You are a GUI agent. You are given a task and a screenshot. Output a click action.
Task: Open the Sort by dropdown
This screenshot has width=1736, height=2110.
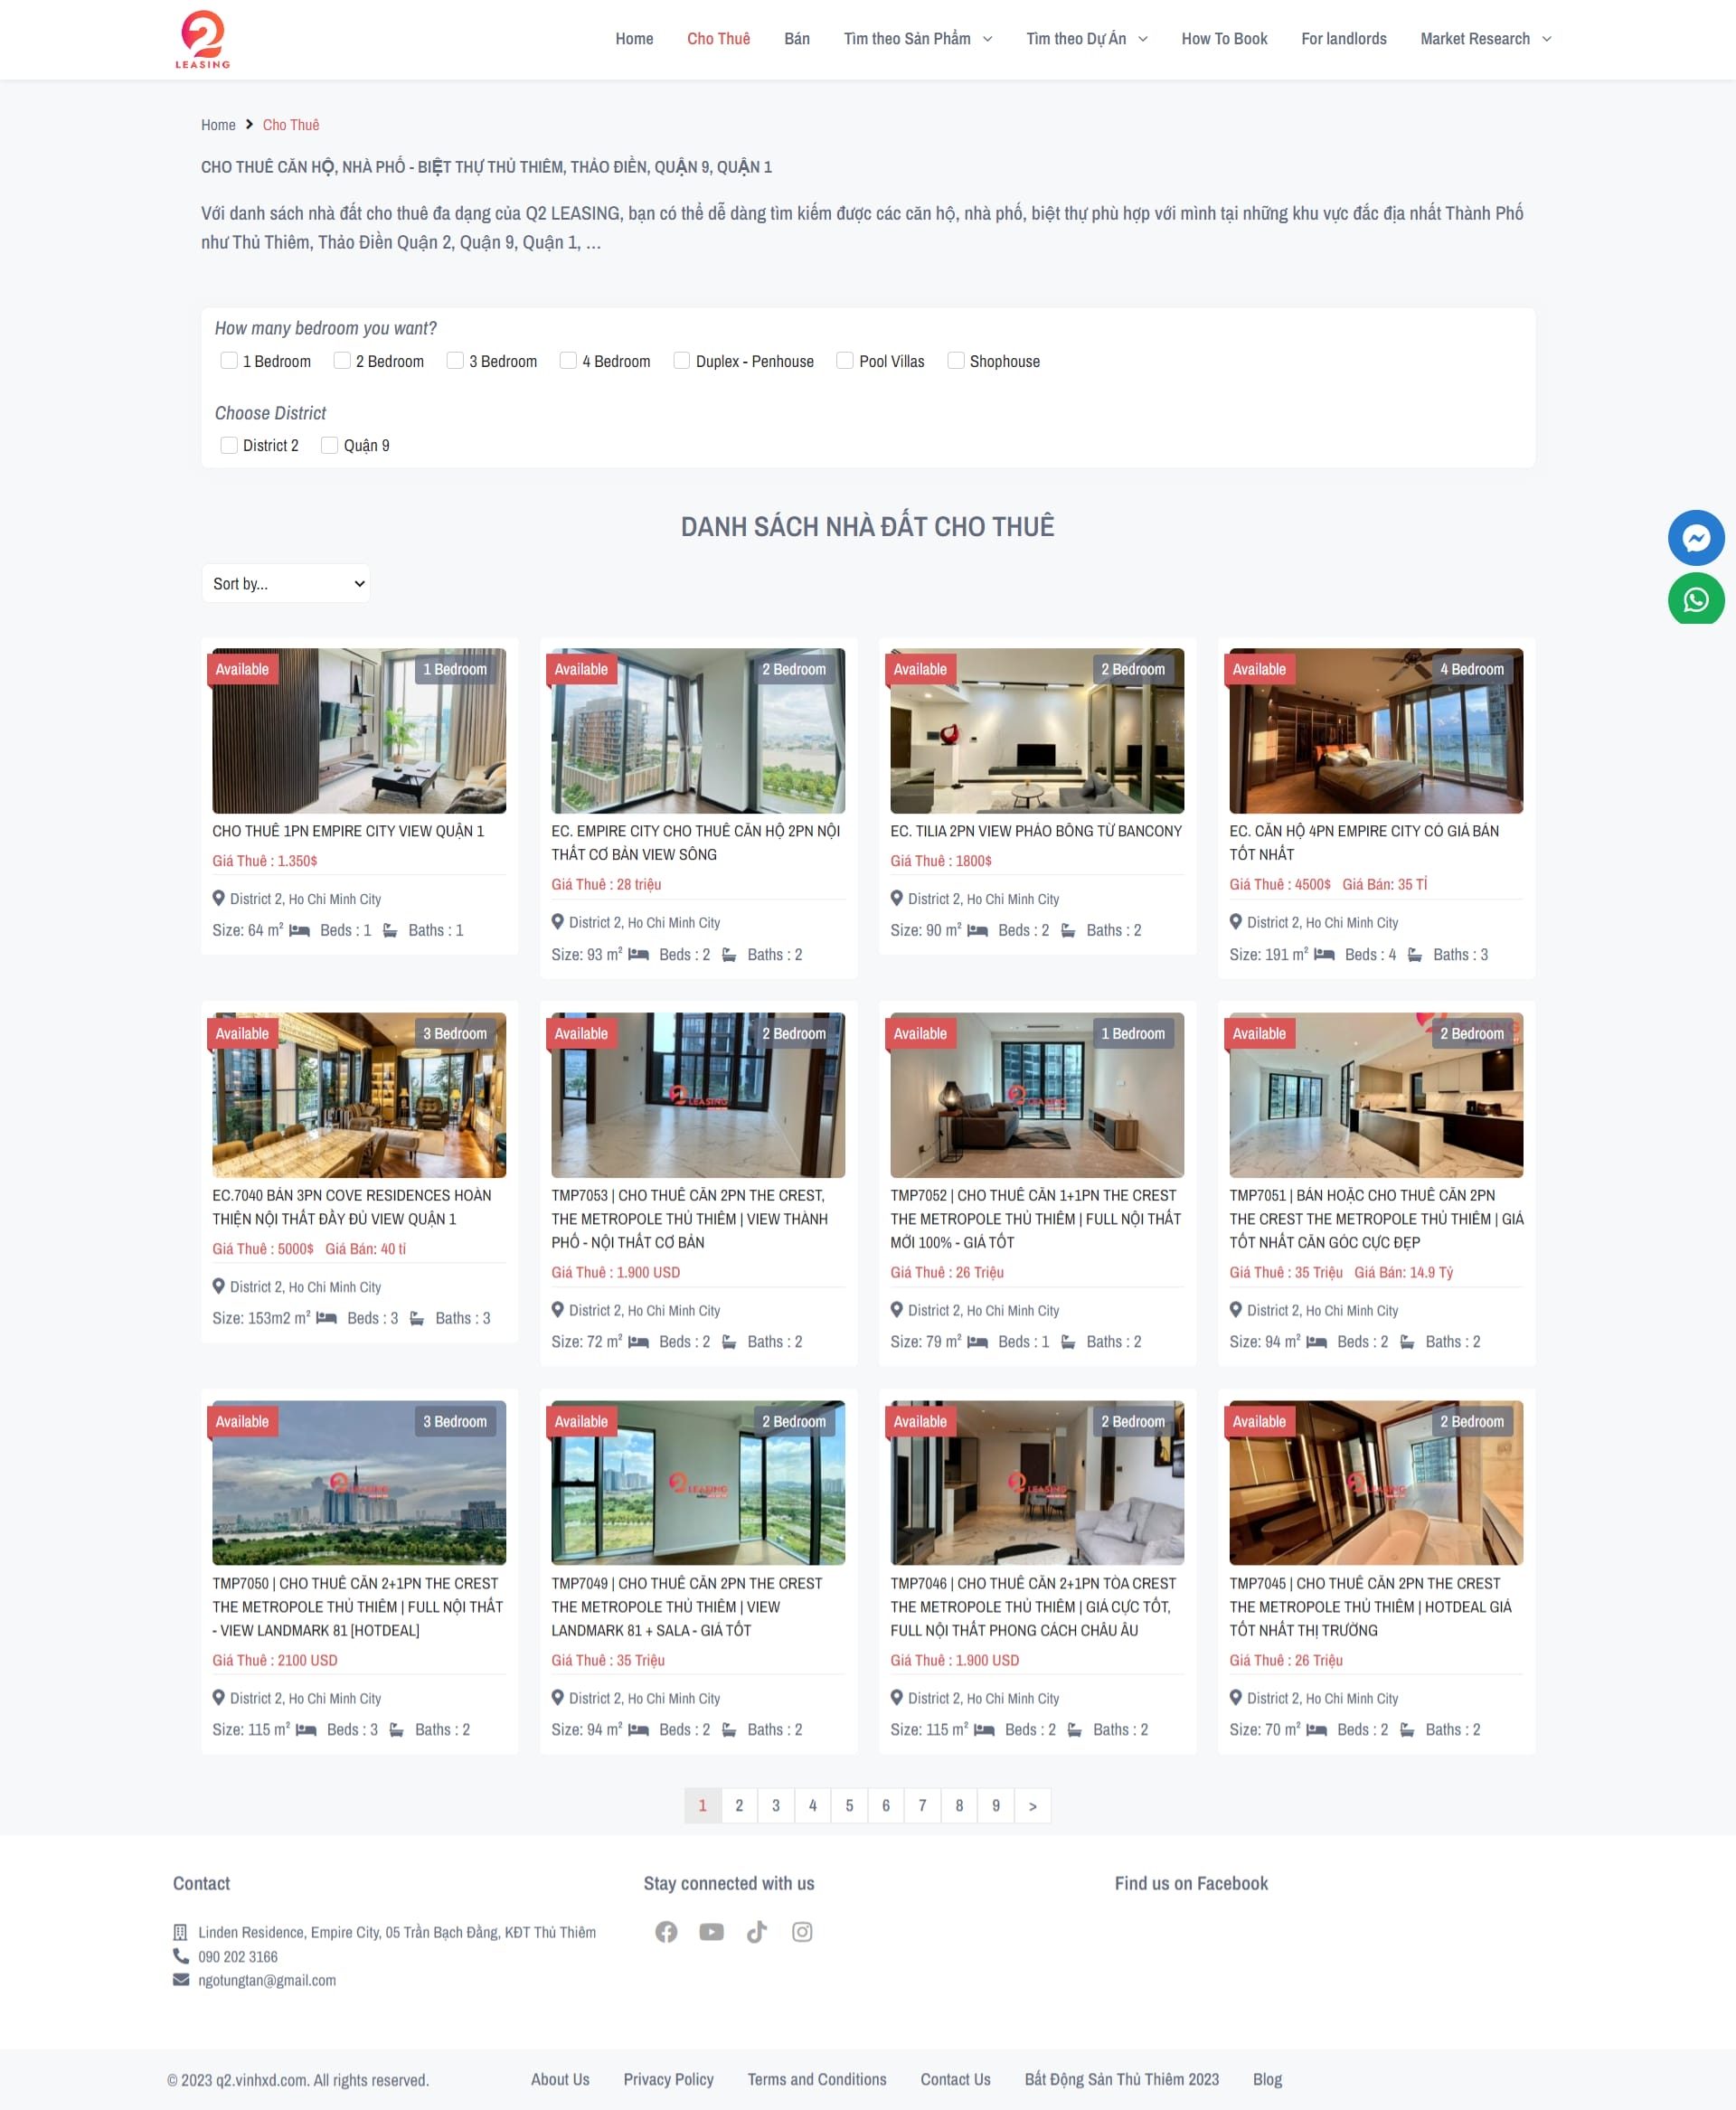[286, 583]
